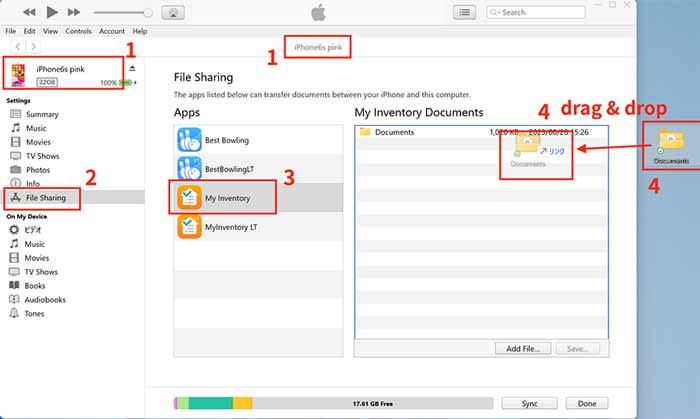Click the Audiobooks icon in sidebar
This screenshot has height=419, width=700.
click(14, 299)
